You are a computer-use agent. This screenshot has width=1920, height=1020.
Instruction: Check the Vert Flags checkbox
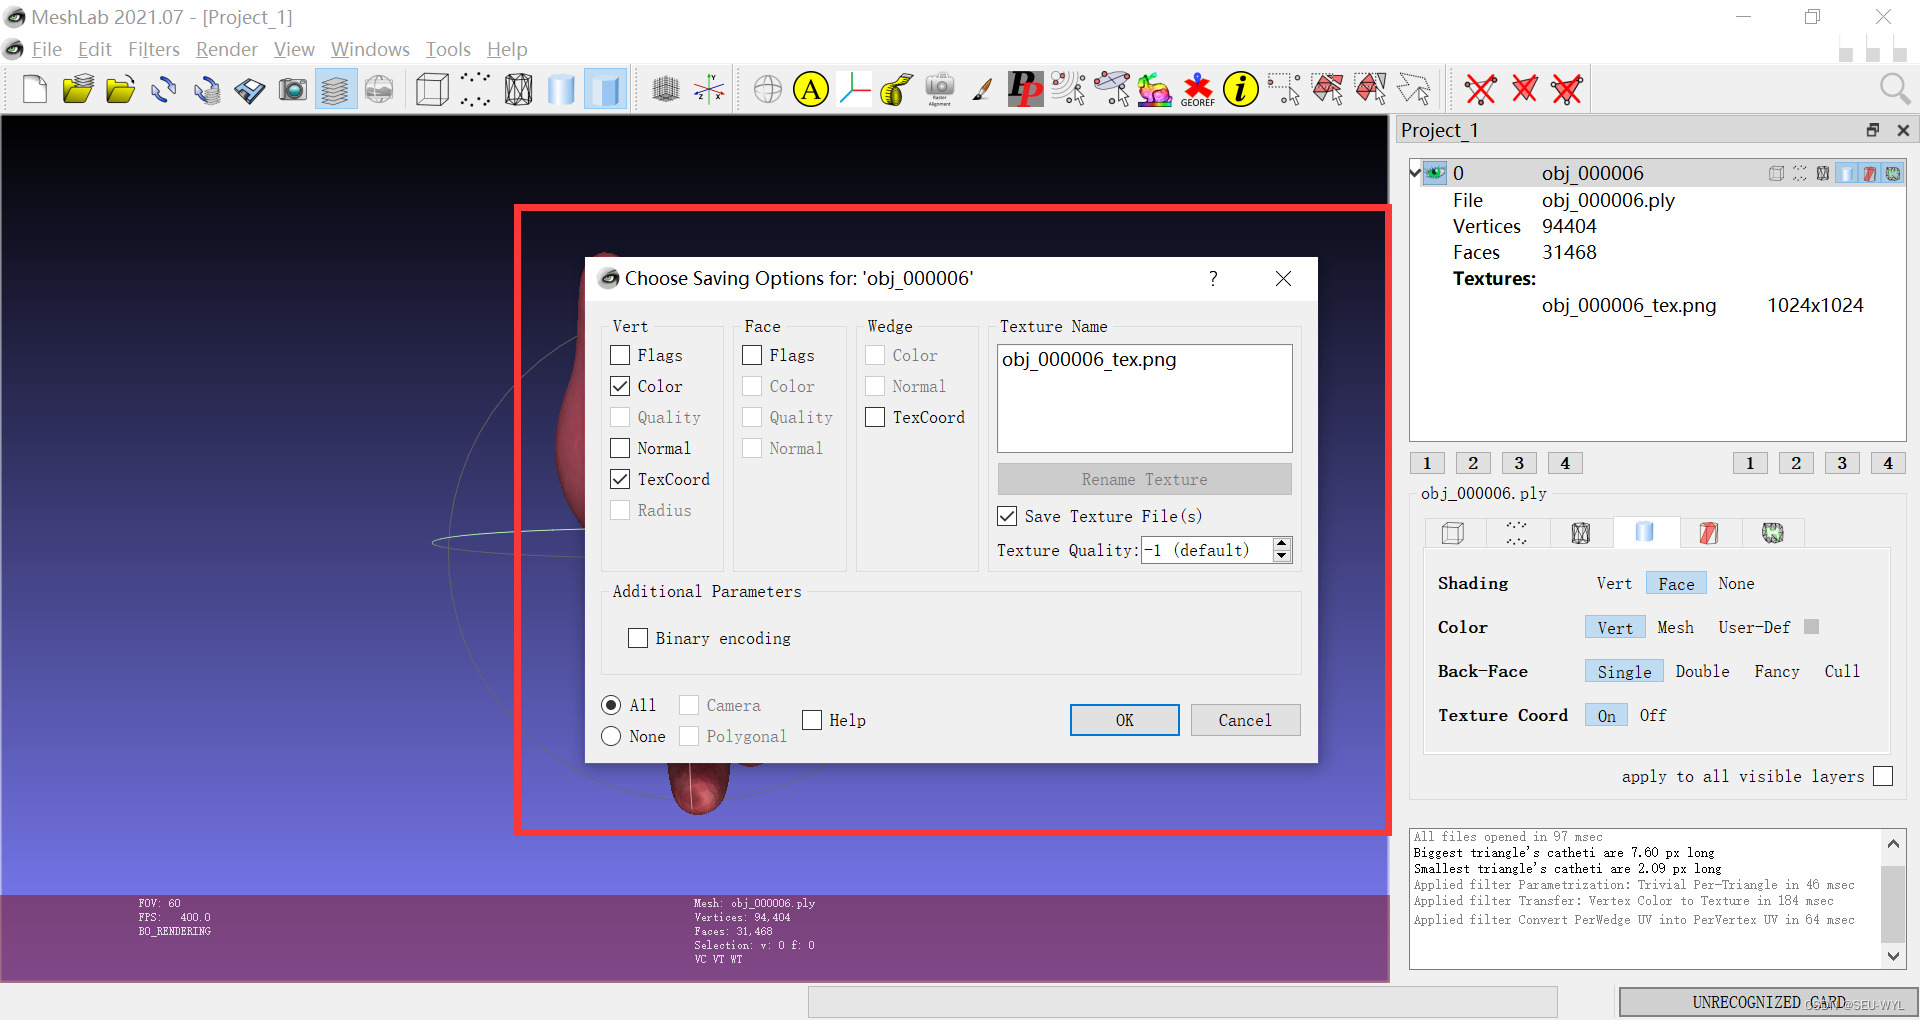[x=620, y=355]
